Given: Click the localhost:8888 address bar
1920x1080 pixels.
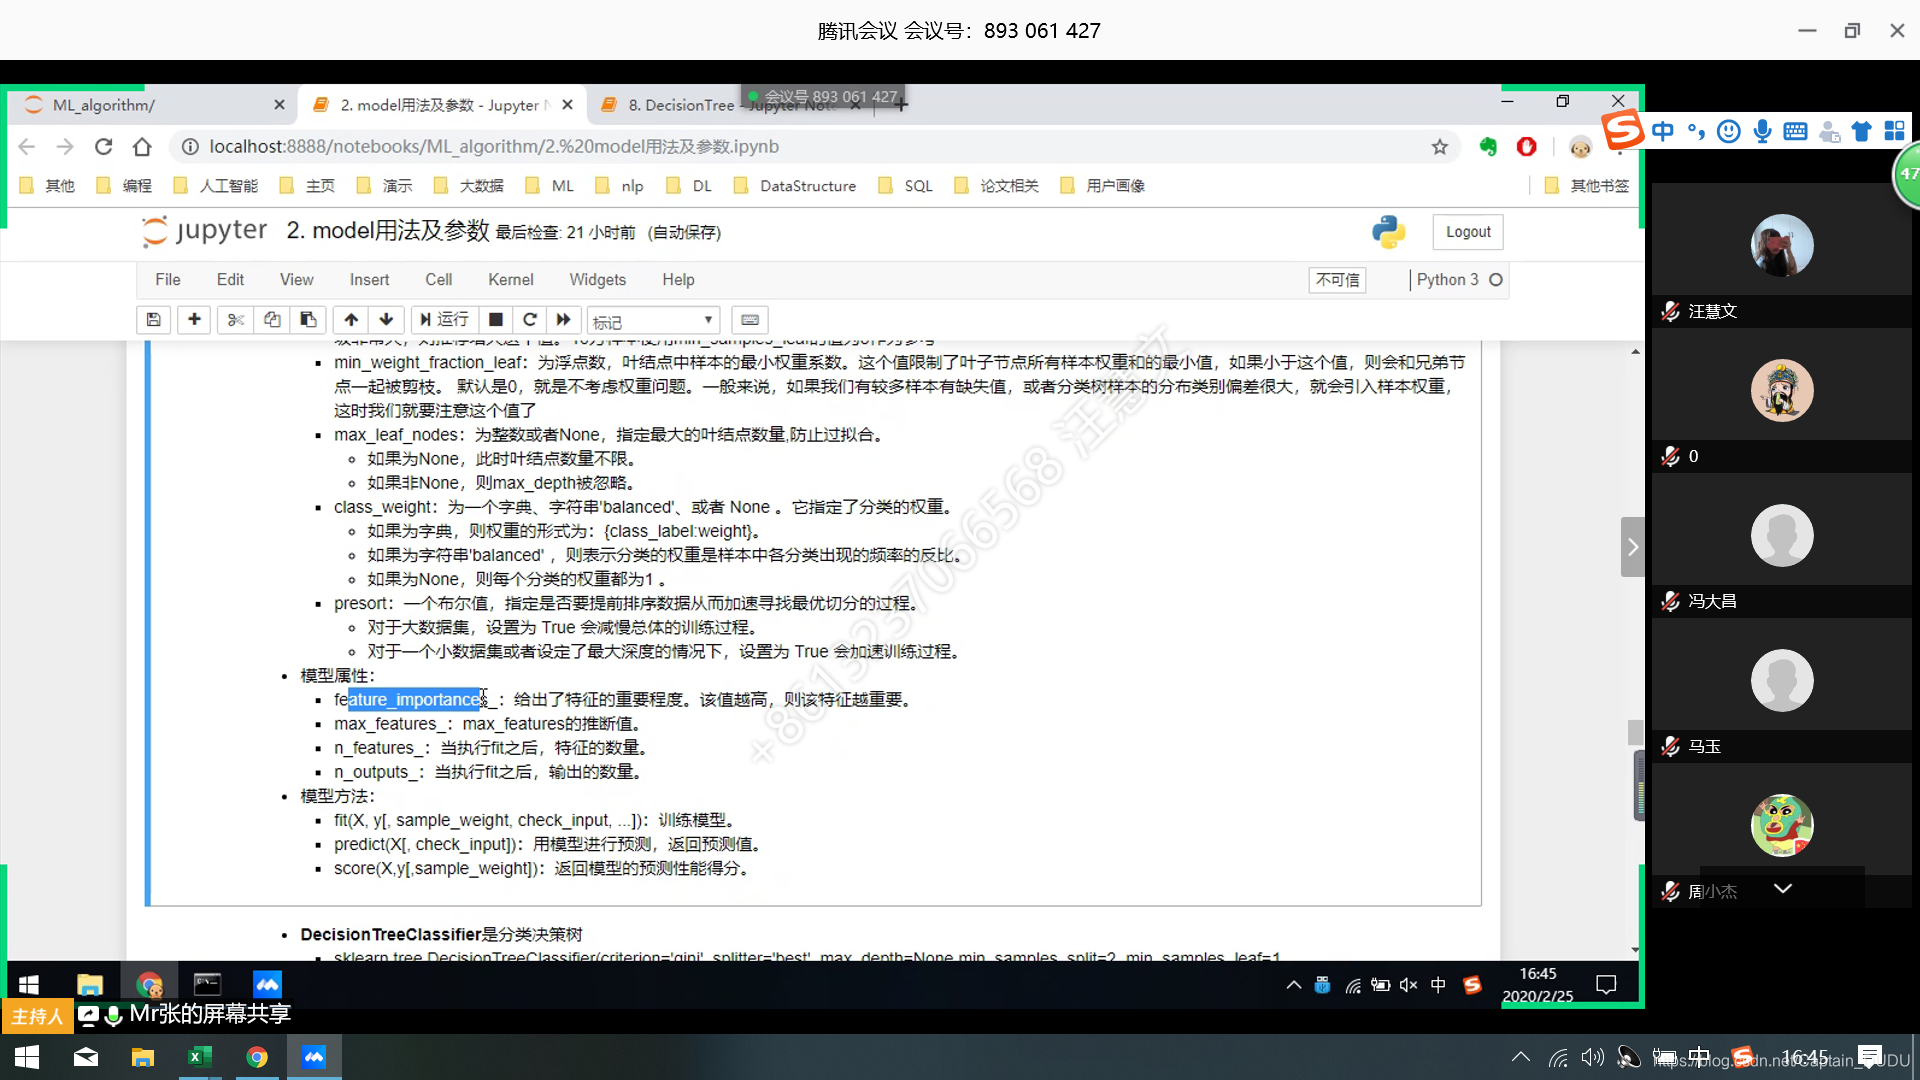Looking at the screenshot, I should pos(800,147).
